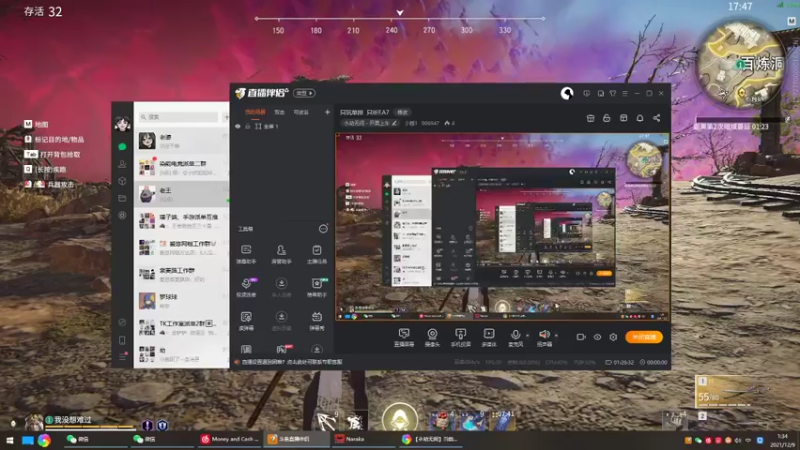This screenshot has height=450, width=800.
Task: Add a new scene with plus icon
Action: click(327, 112)
